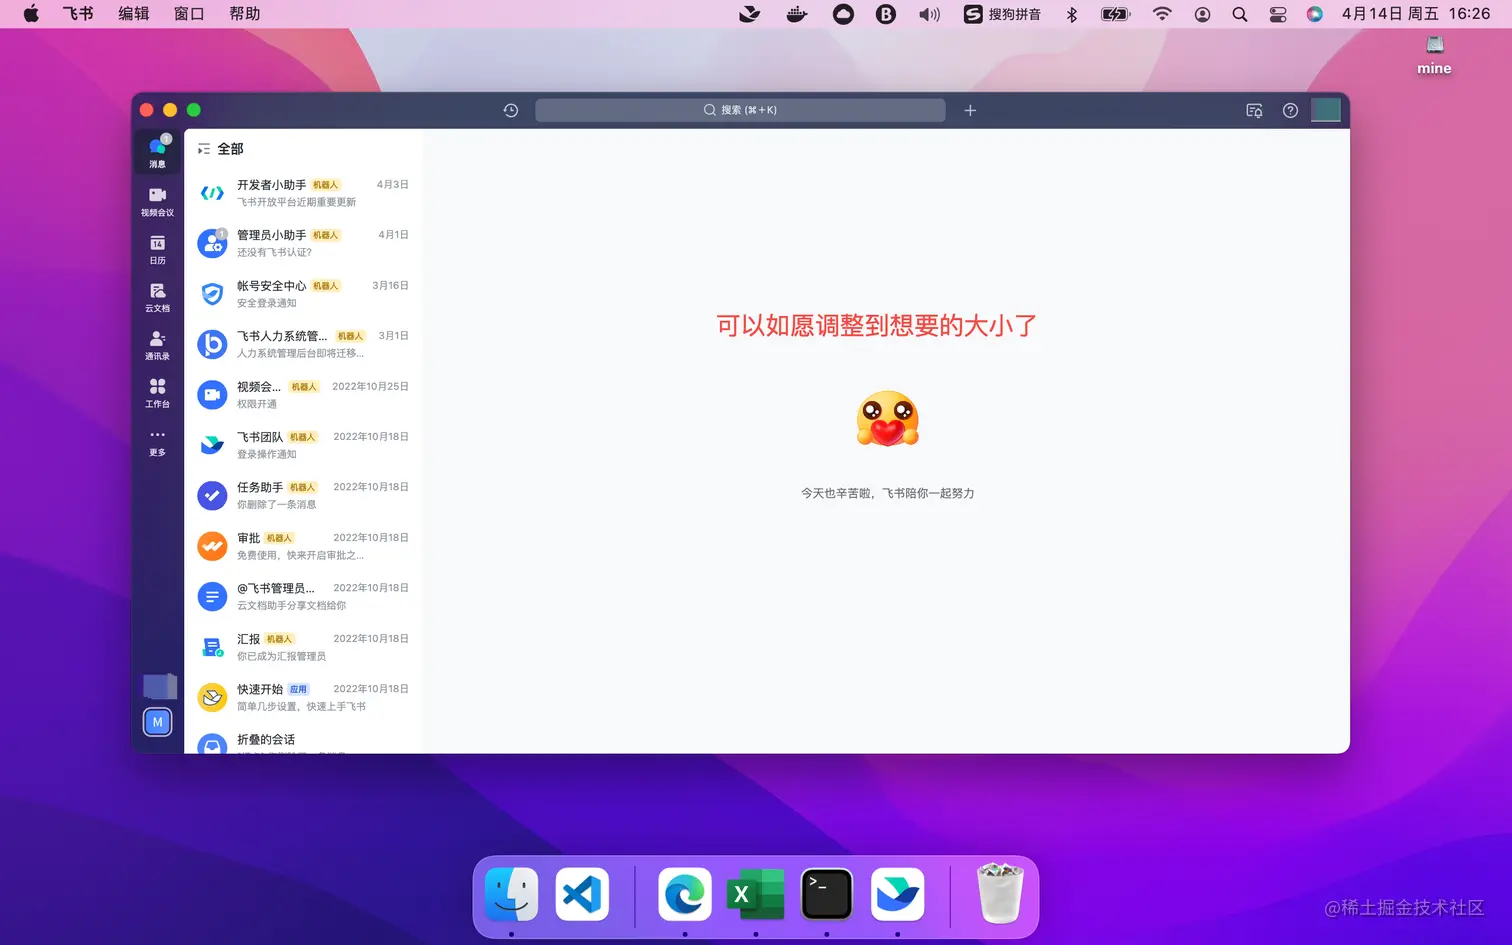Click preview text 飞书开放平台近期重要更新
Image resolution: width=1512 pixels, height=945 pixels.
[x=296, y=202]
